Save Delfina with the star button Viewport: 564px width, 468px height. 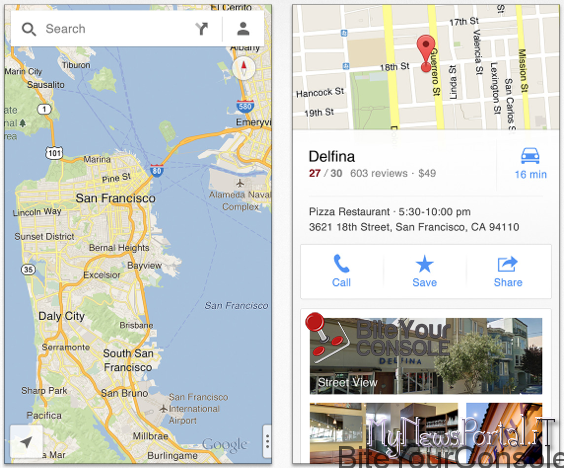click(x=424, y=271)
